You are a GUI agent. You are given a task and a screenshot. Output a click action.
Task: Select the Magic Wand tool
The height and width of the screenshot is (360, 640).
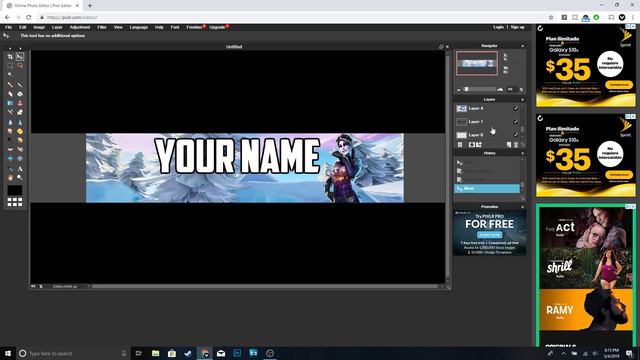click(x=10, y=74)
